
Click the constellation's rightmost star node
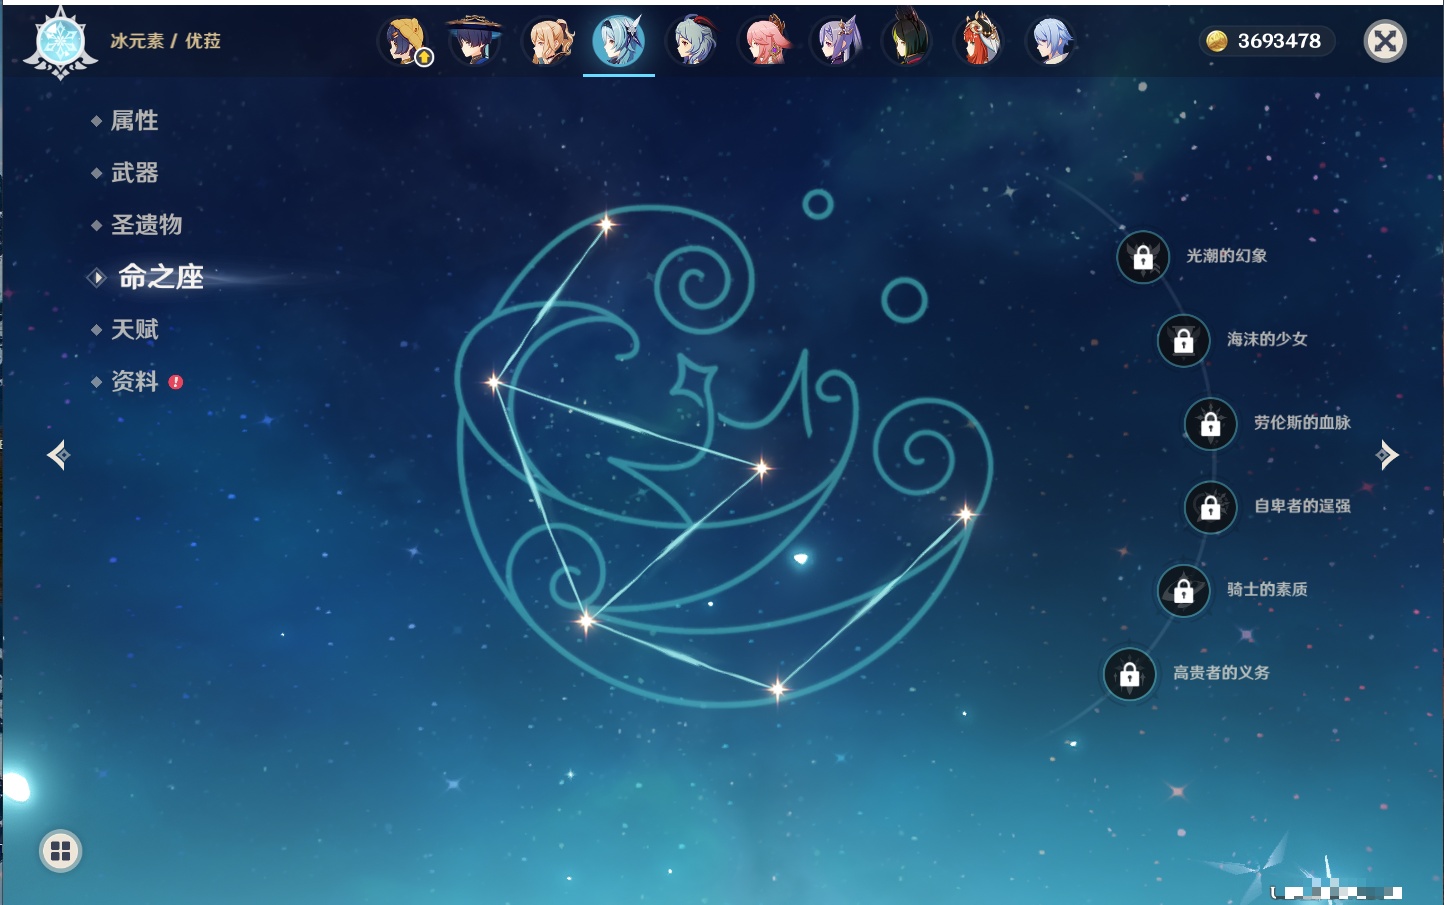pyautogui.click(x=965, y=515)
